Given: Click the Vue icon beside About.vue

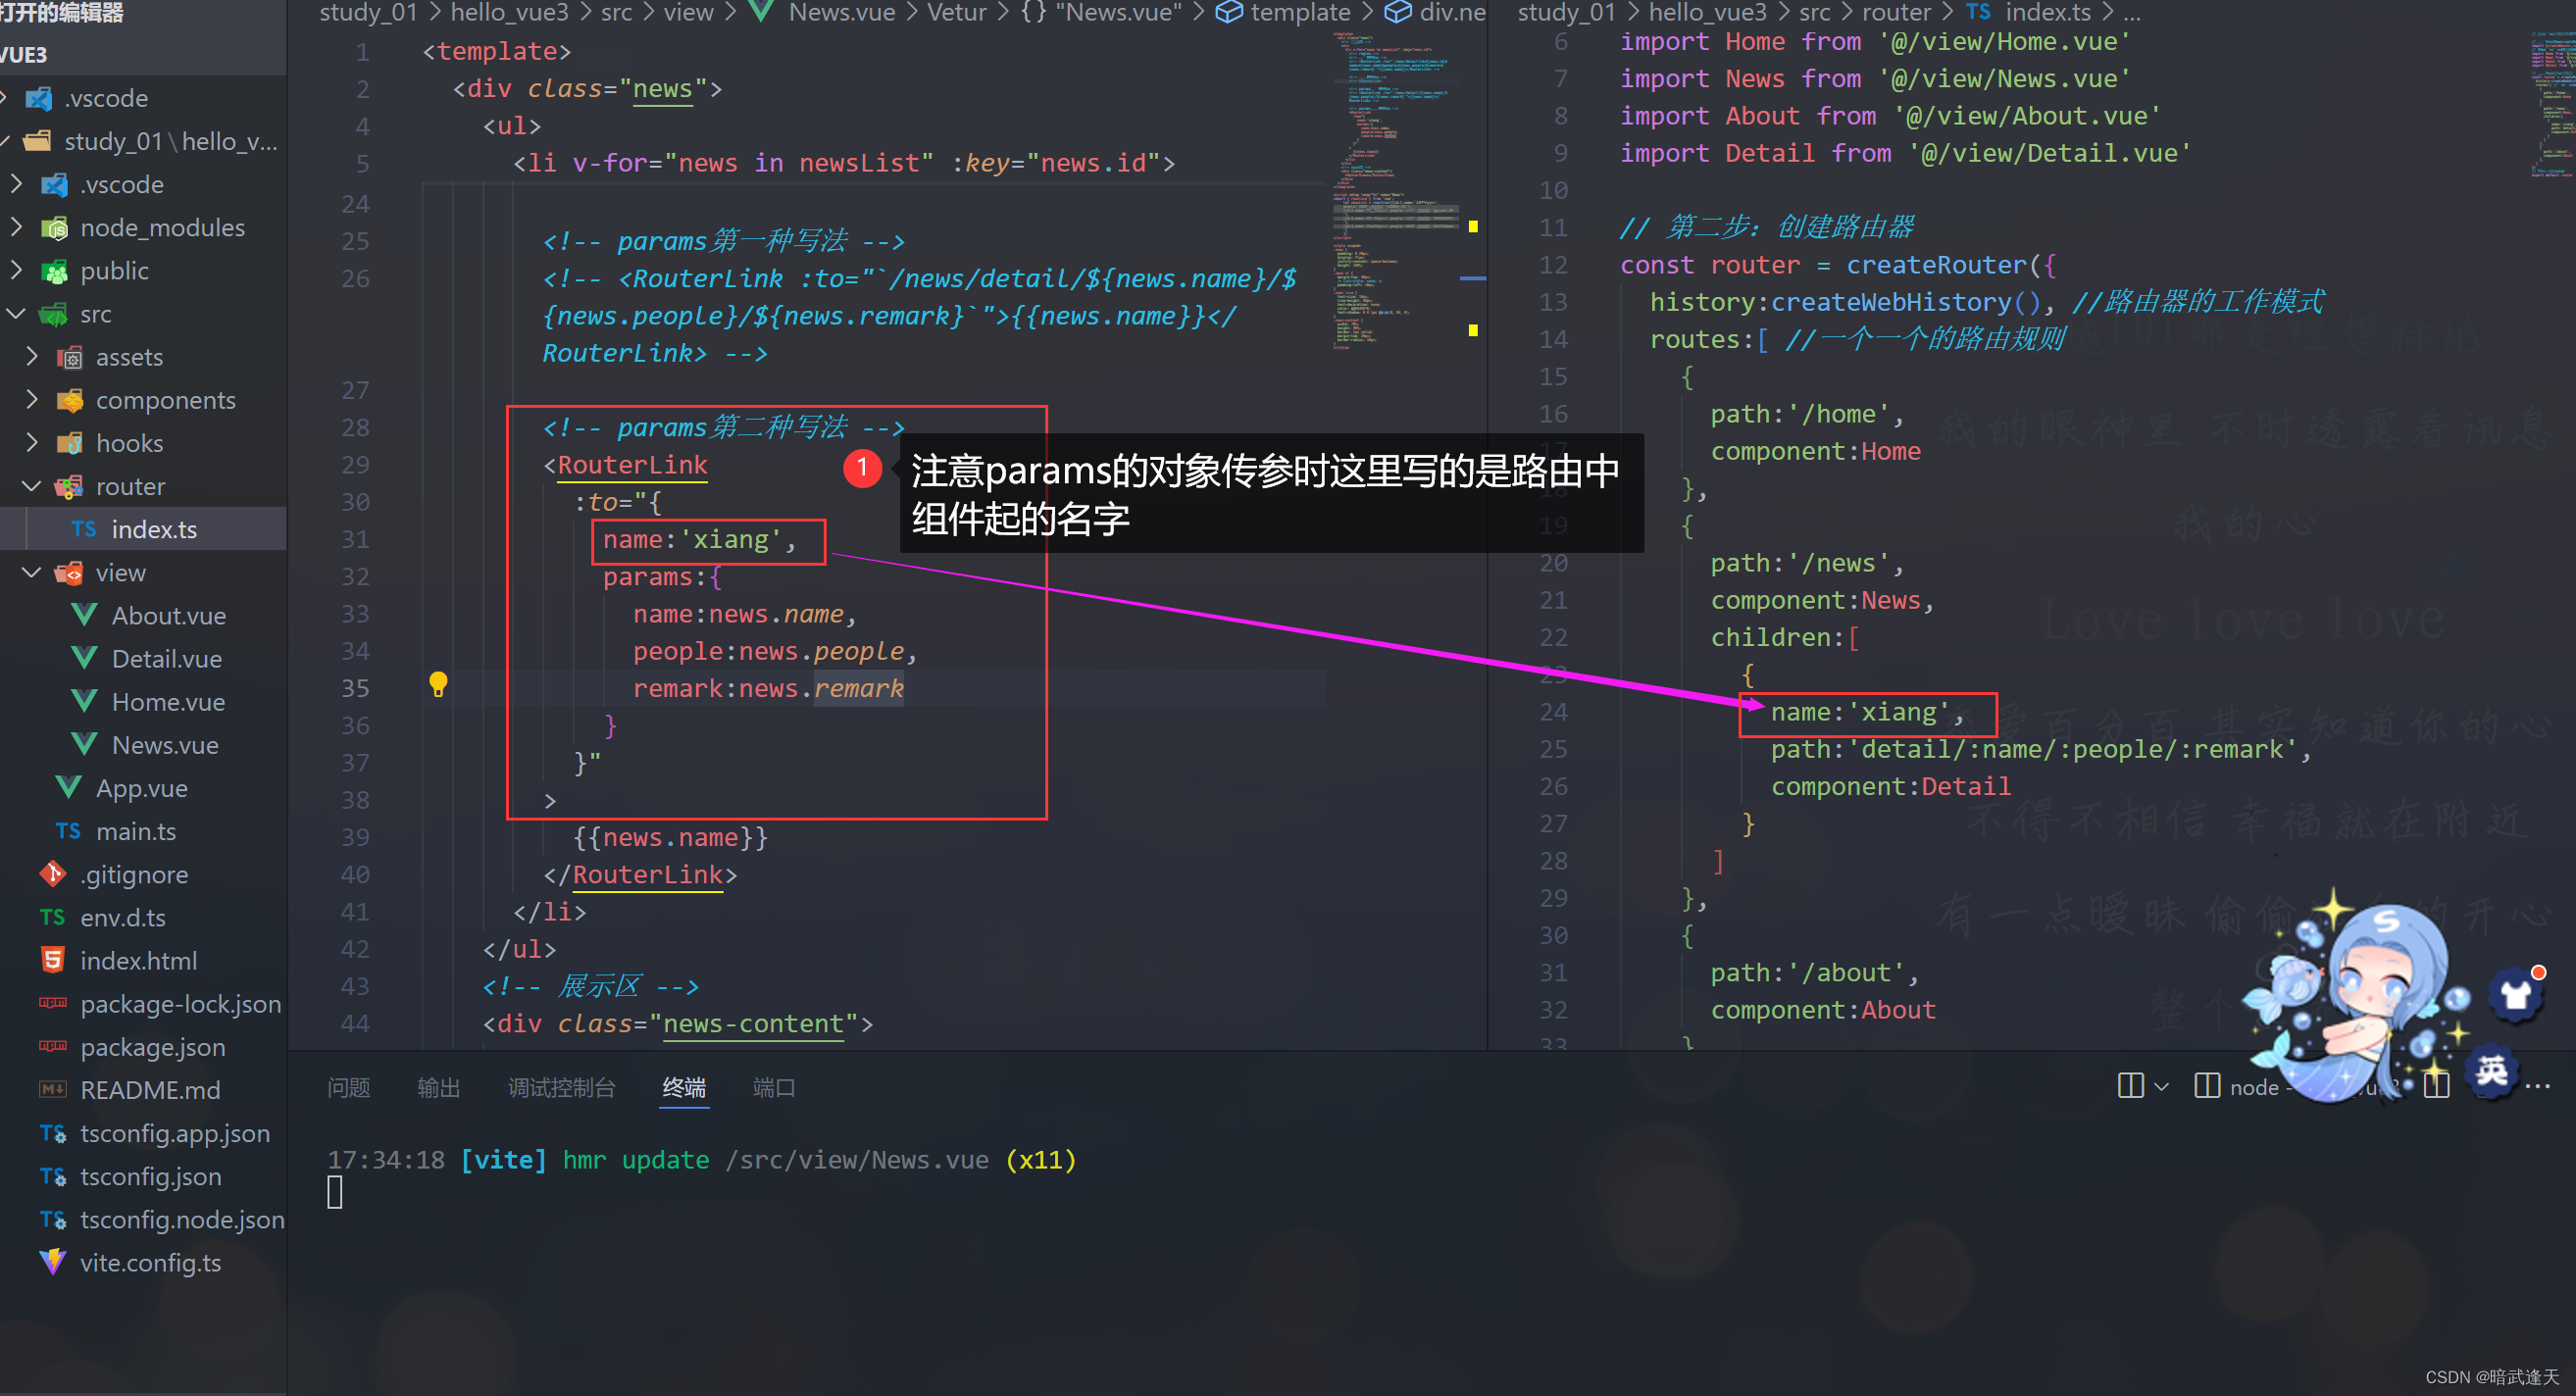Looking at the screenshot, I should 84,615.
